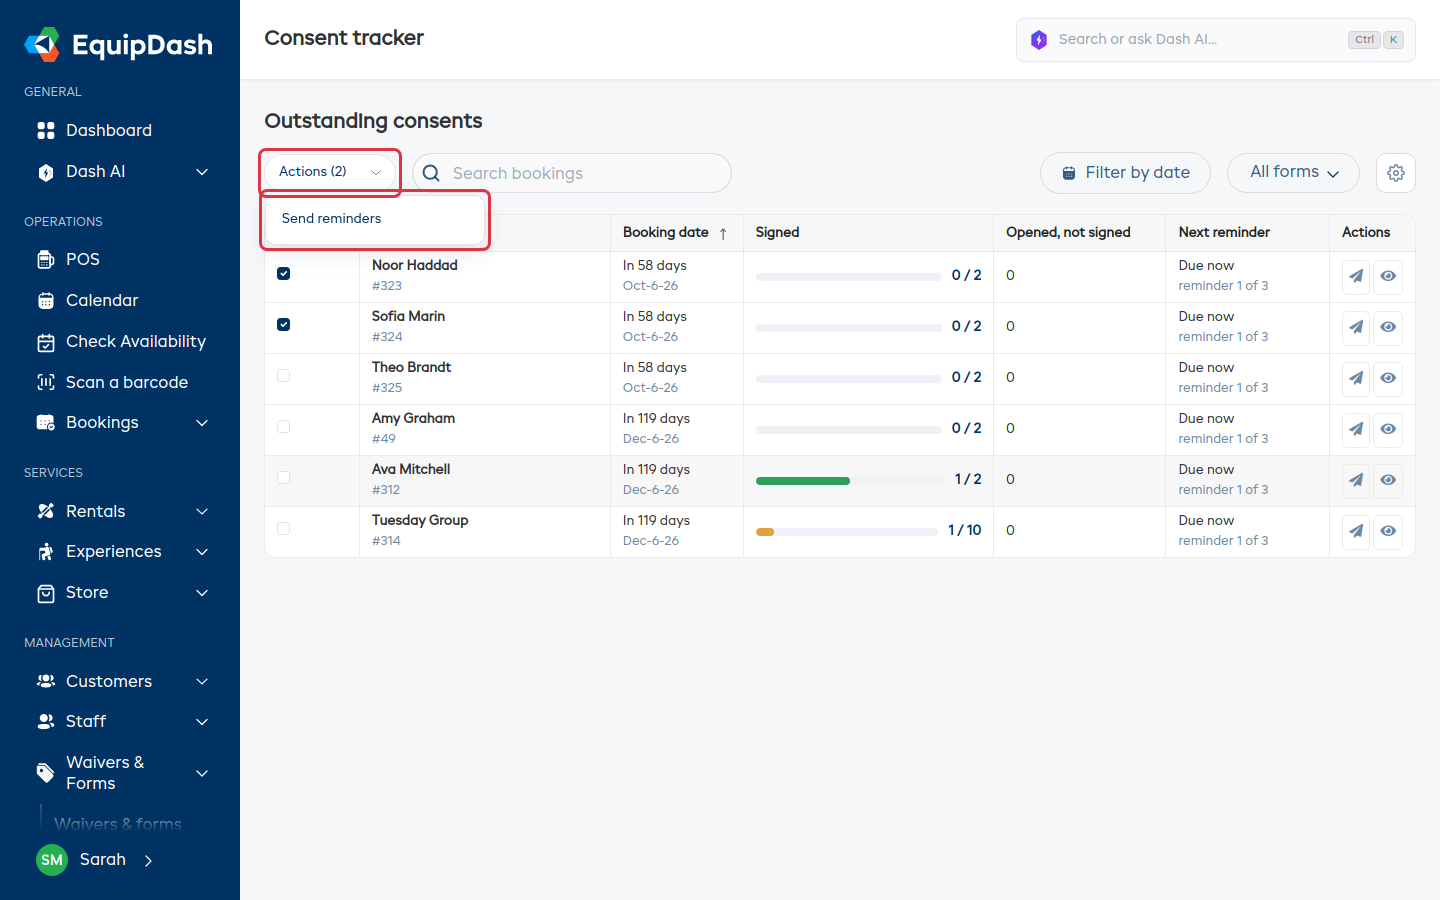The height and width of the screenshot is (900, 1440).
Task: Focus the Search or ask Dash AI field
Action: (x=1215, y=40)
